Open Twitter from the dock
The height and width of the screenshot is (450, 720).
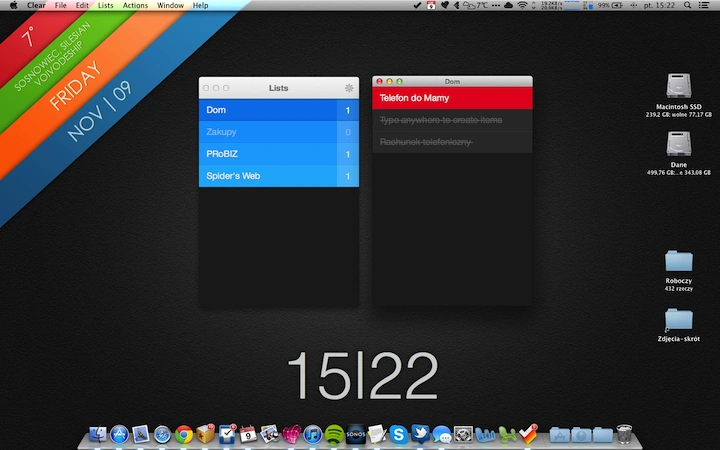[x=420, y=434]
